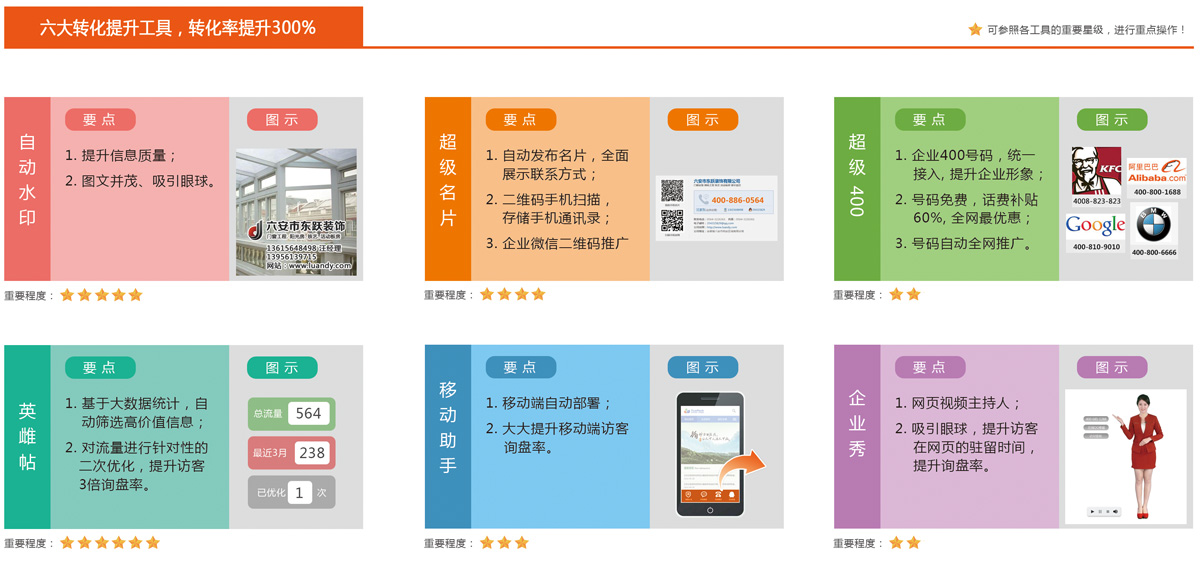
Task: Select the 图示 label in 英雄帖 card
Action: point(282,367)
